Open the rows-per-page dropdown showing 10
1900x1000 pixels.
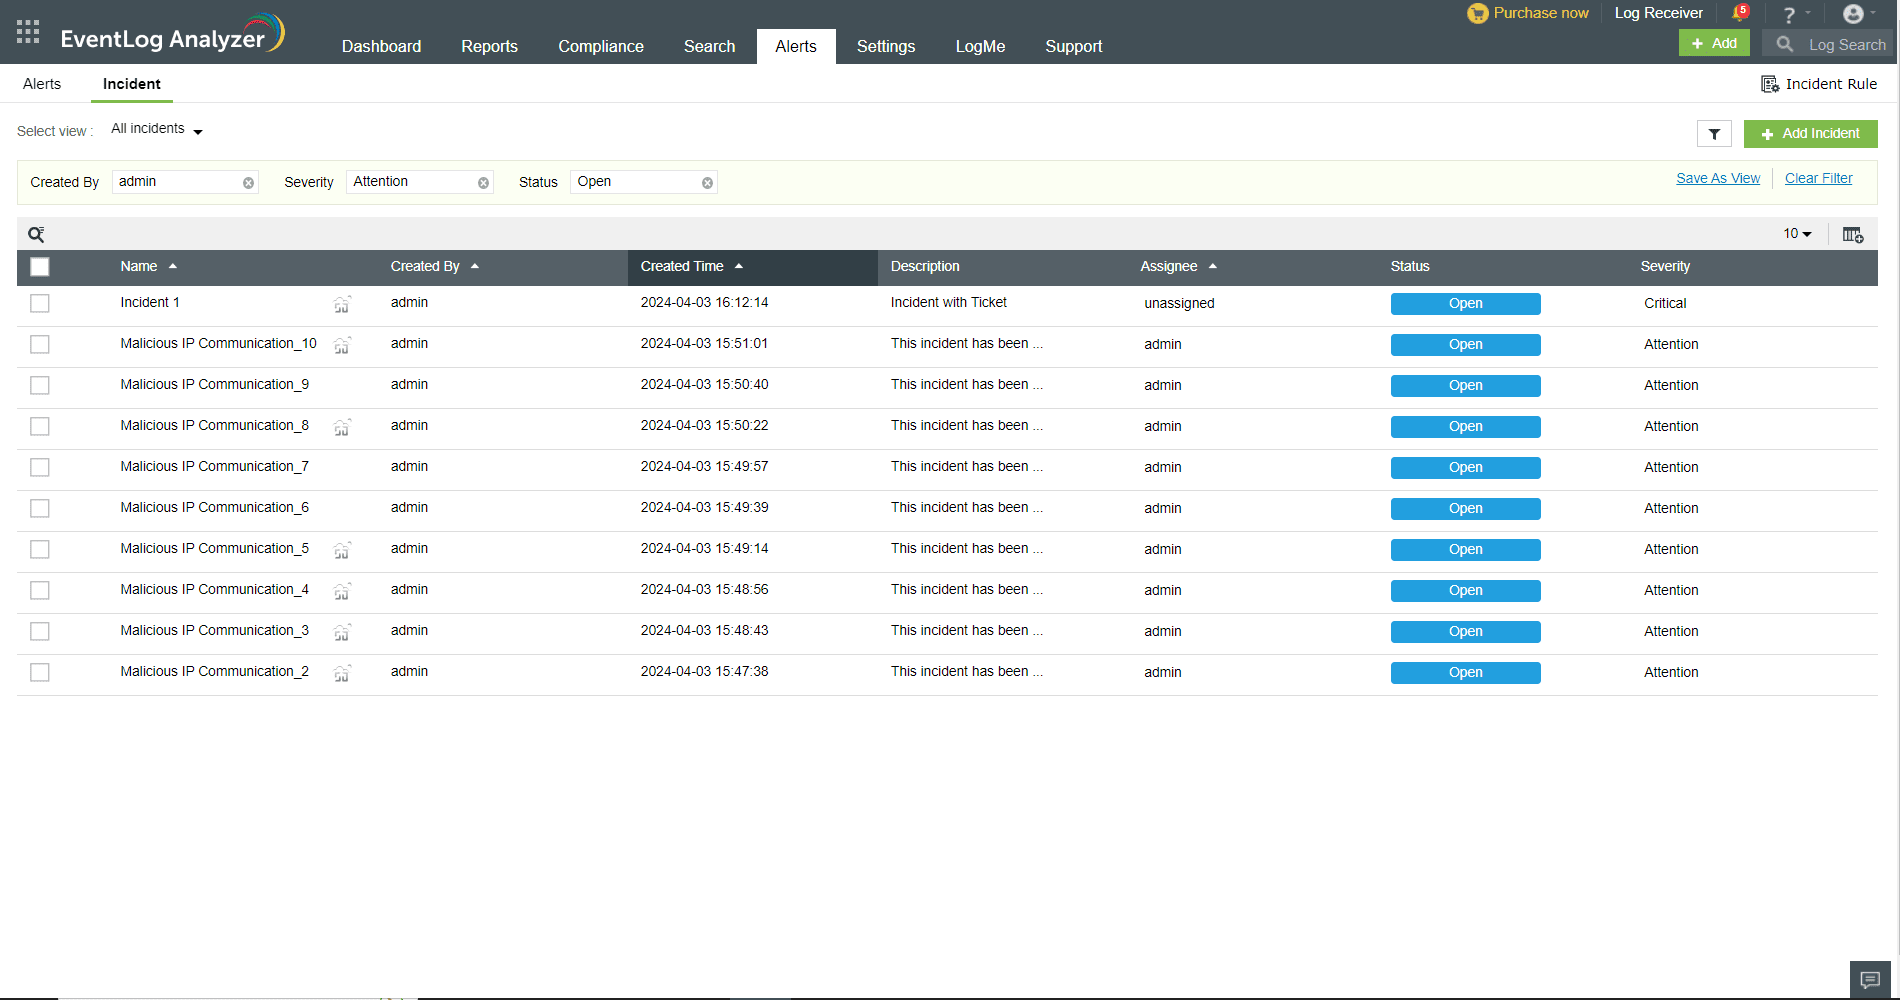(1796, 233)
